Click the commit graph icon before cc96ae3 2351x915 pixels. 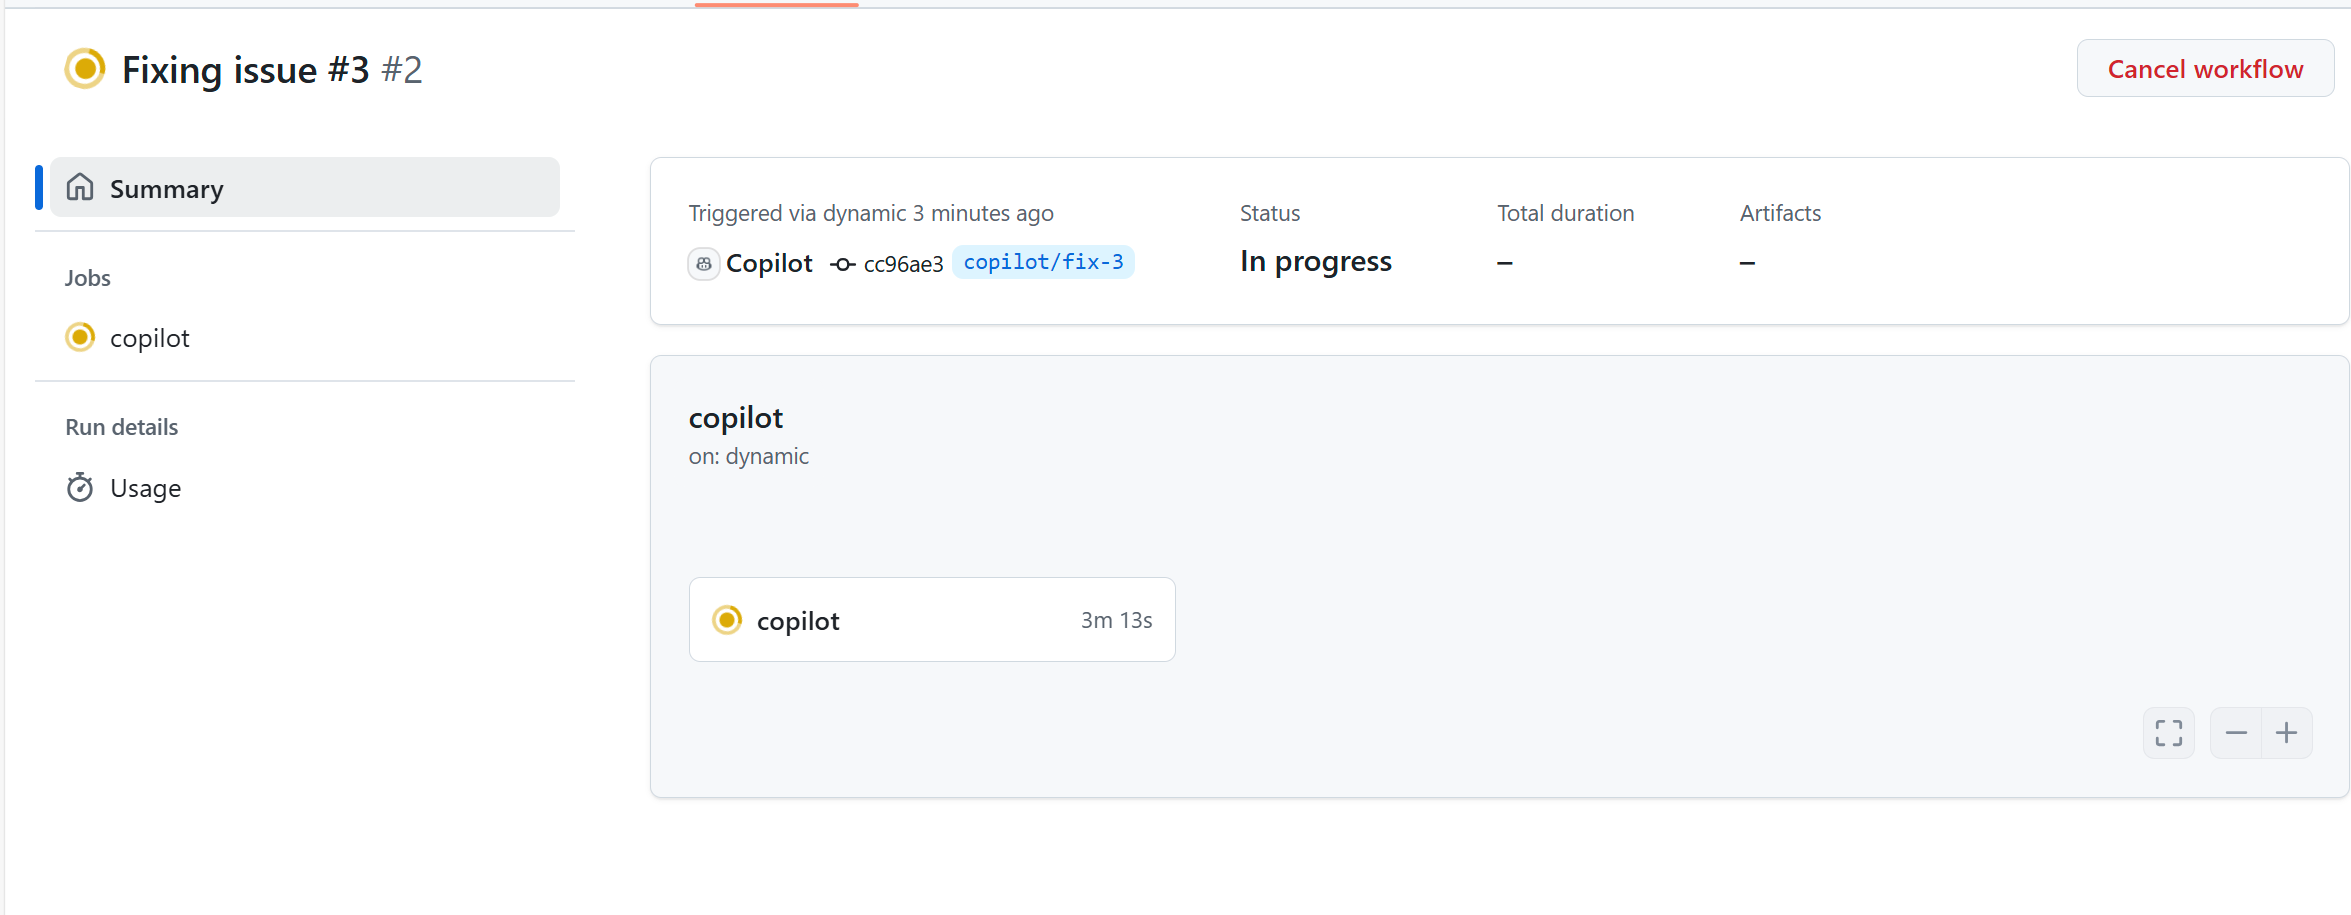point(842,264)
